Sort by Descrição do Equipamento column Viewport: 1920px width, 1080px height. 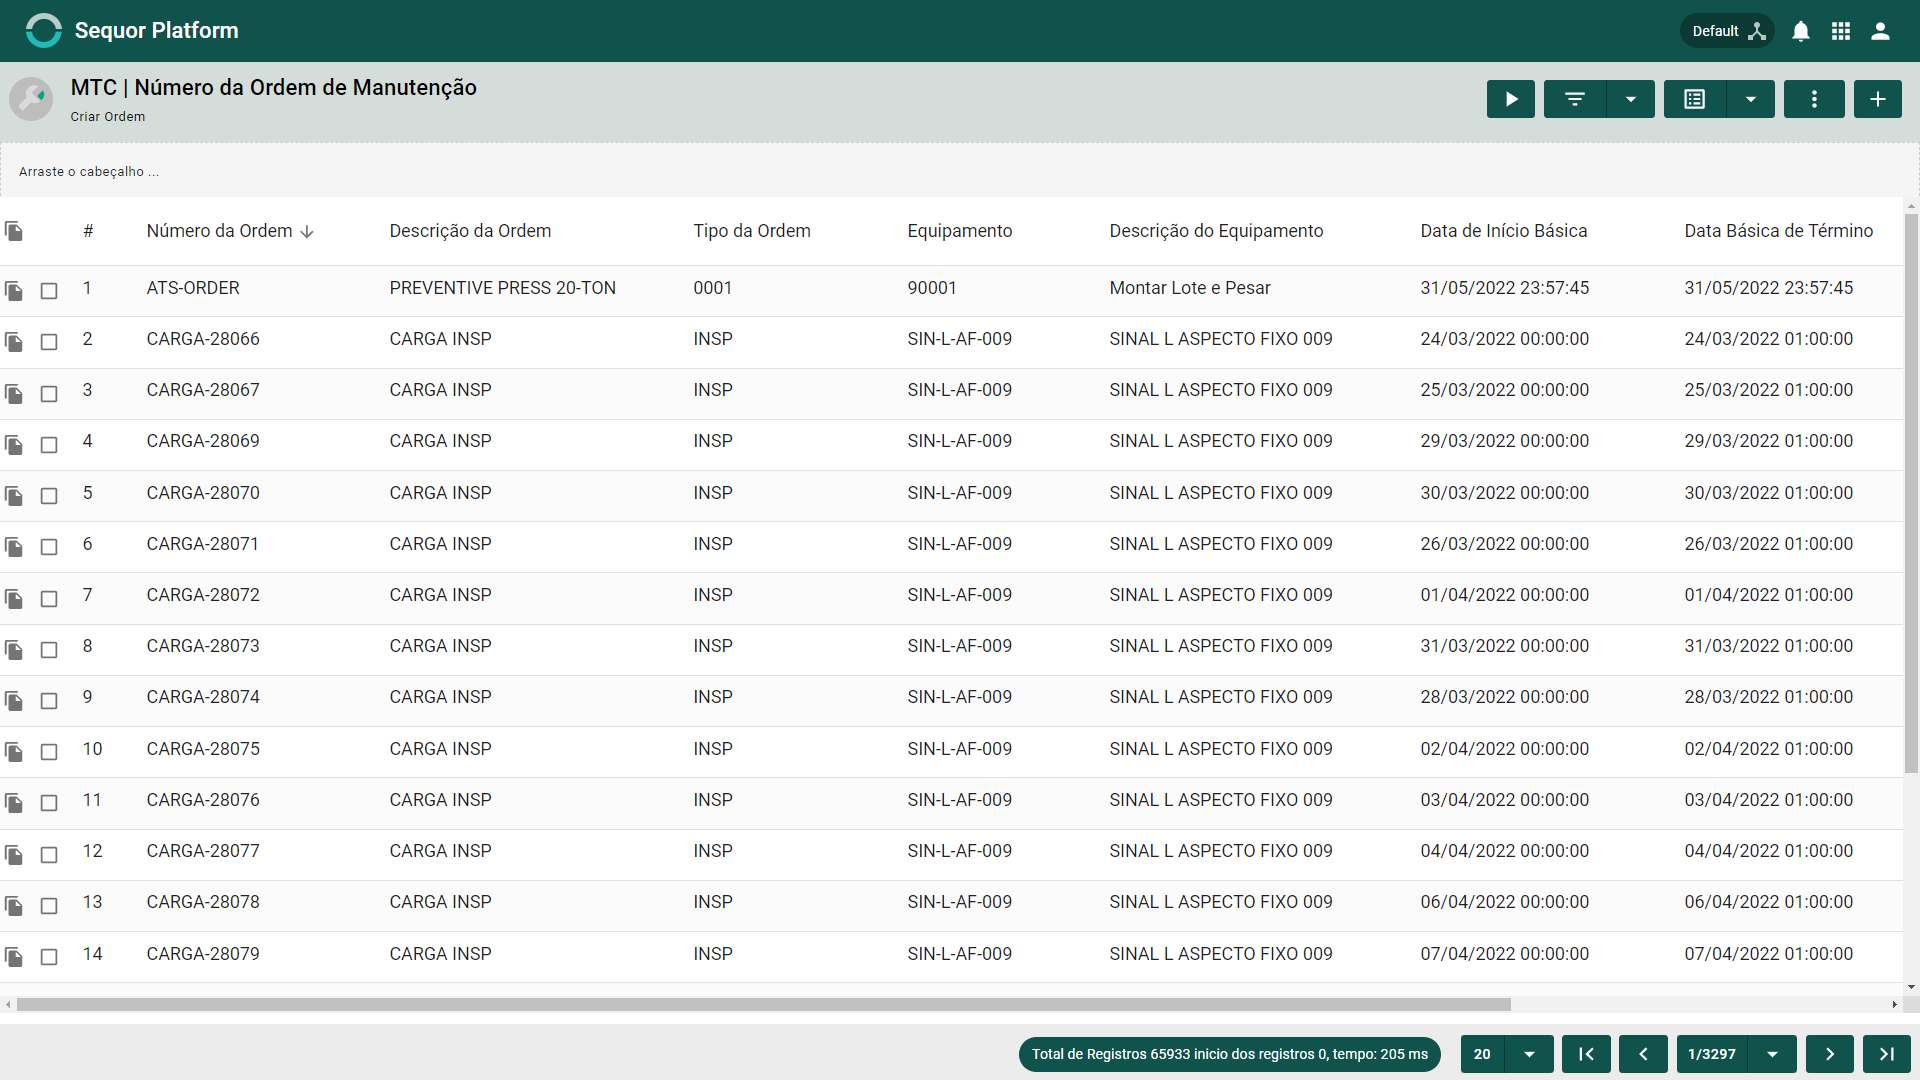coord(1216,231)
